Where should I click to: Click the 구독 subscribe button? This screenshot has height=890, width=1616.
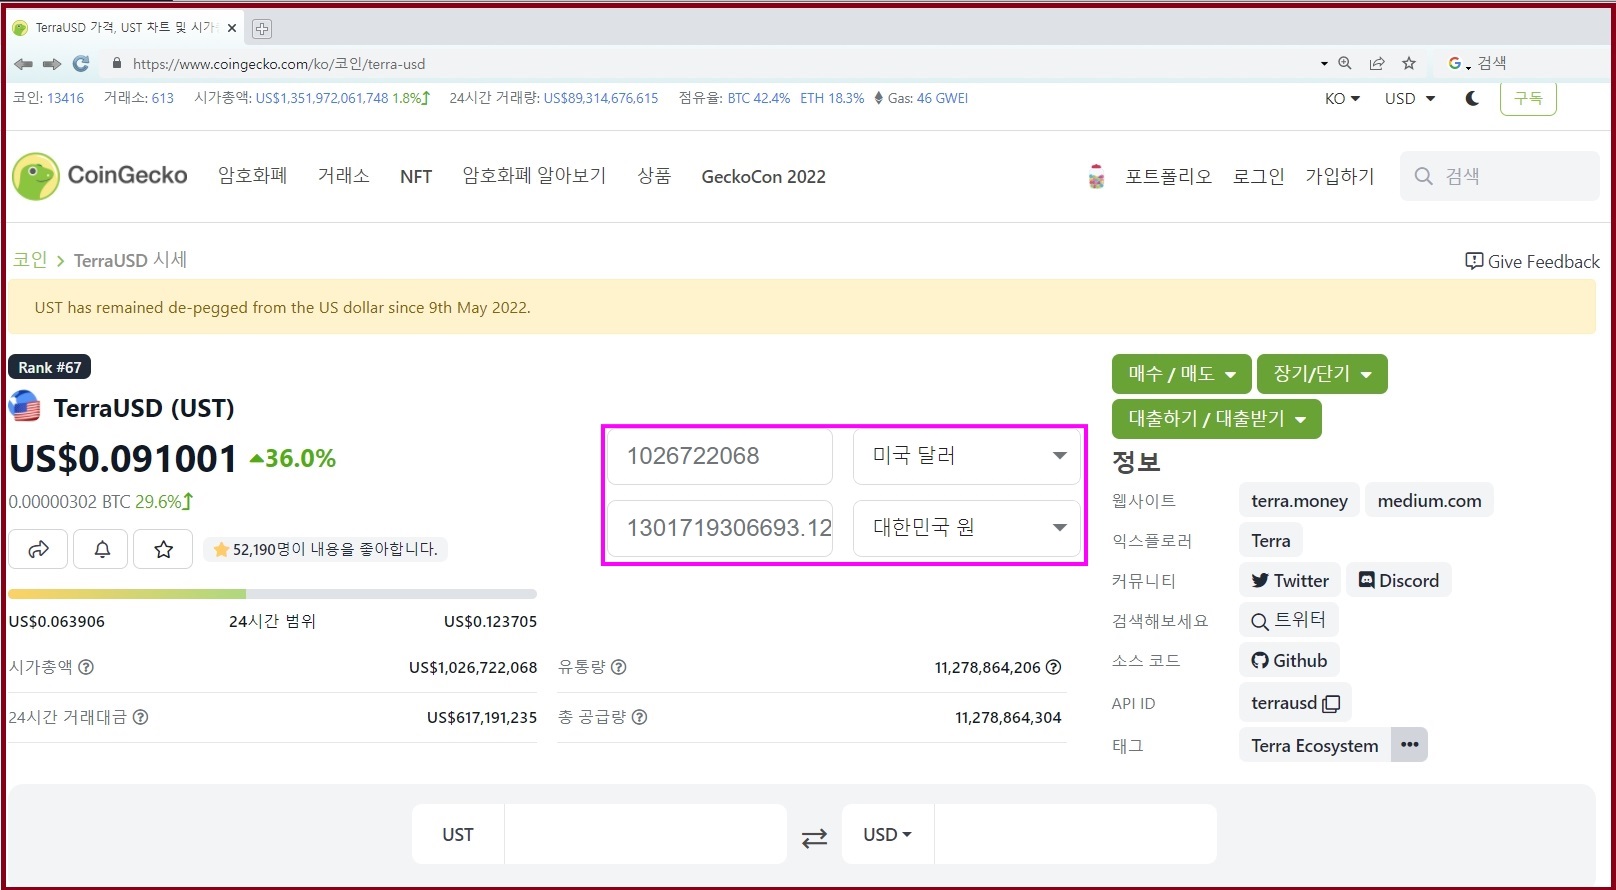coord(1528,98)
